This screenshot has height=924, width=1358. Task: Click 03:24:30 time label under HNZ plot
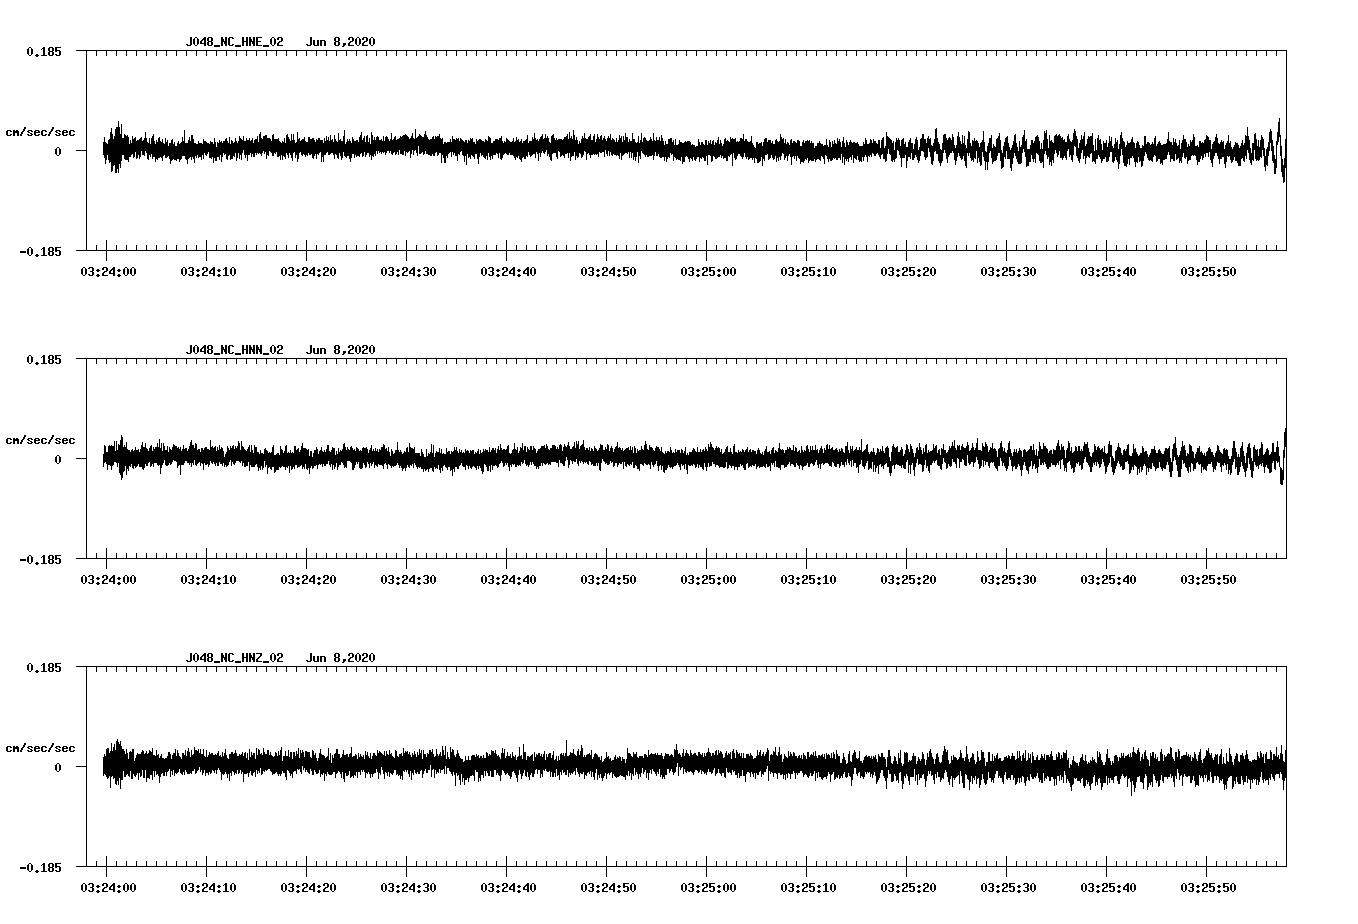(407, 887)
